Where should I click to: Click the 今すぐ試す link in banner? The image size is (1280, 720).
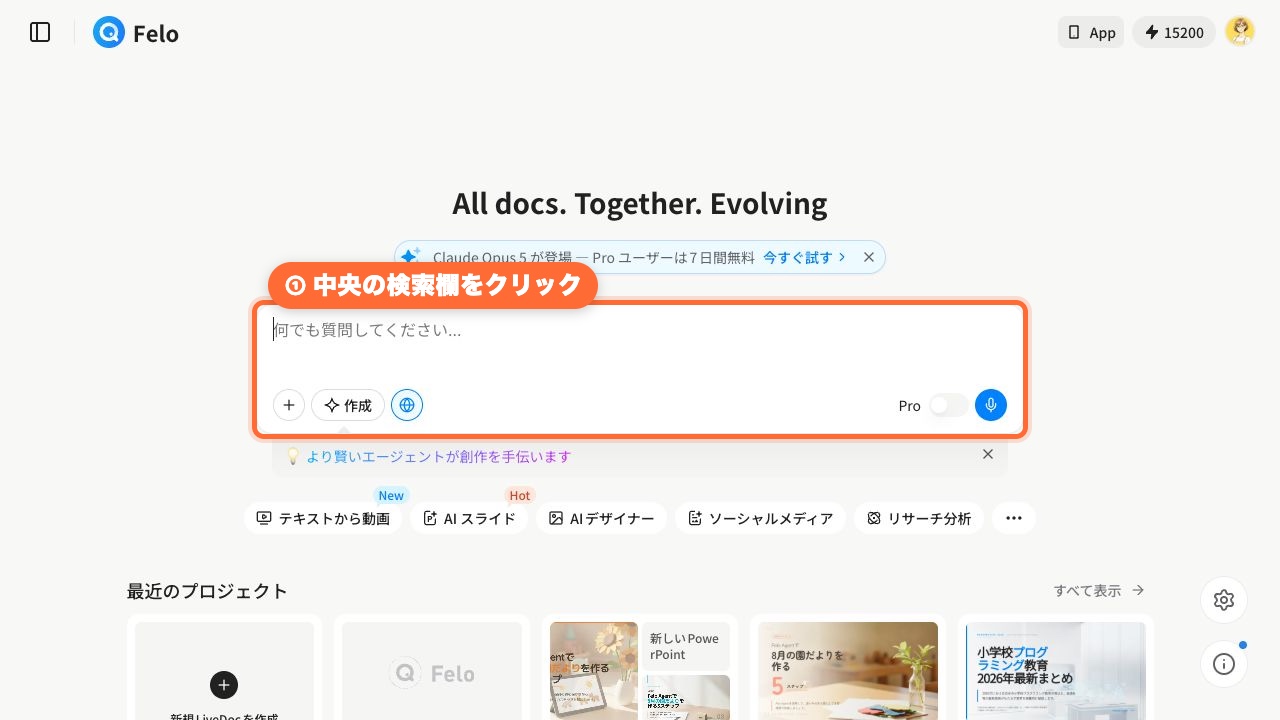coord(804,257)
